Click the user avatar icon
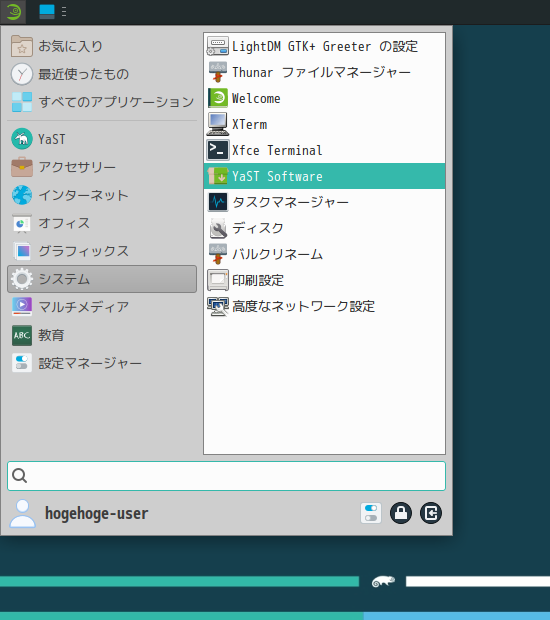This screenshot has height=620, width=550. point(23,513)
